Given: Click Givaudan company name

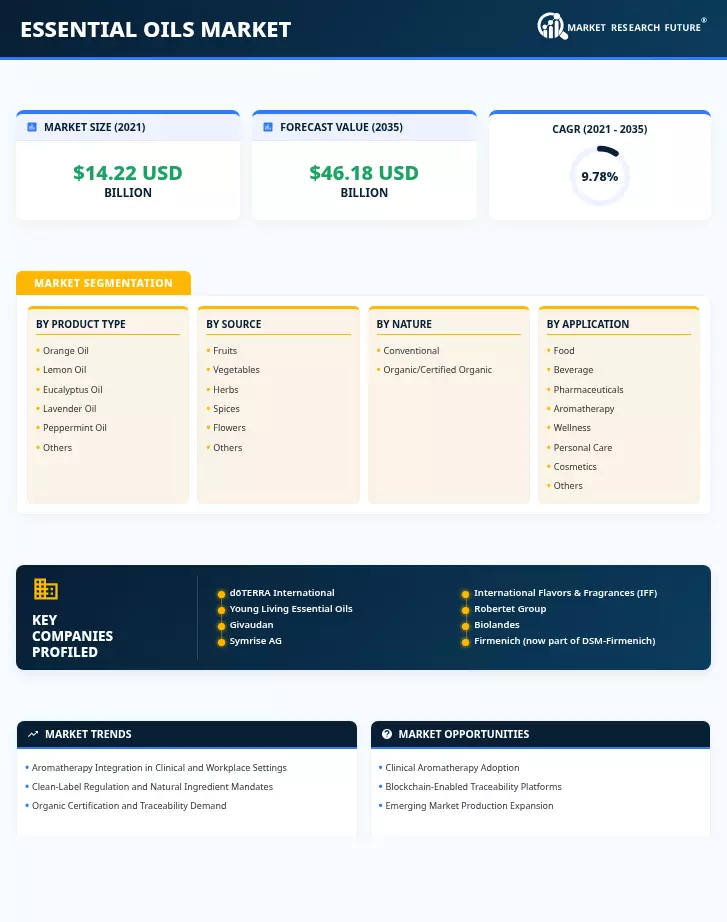Looking at the screenshot, I should click(251, 624).
